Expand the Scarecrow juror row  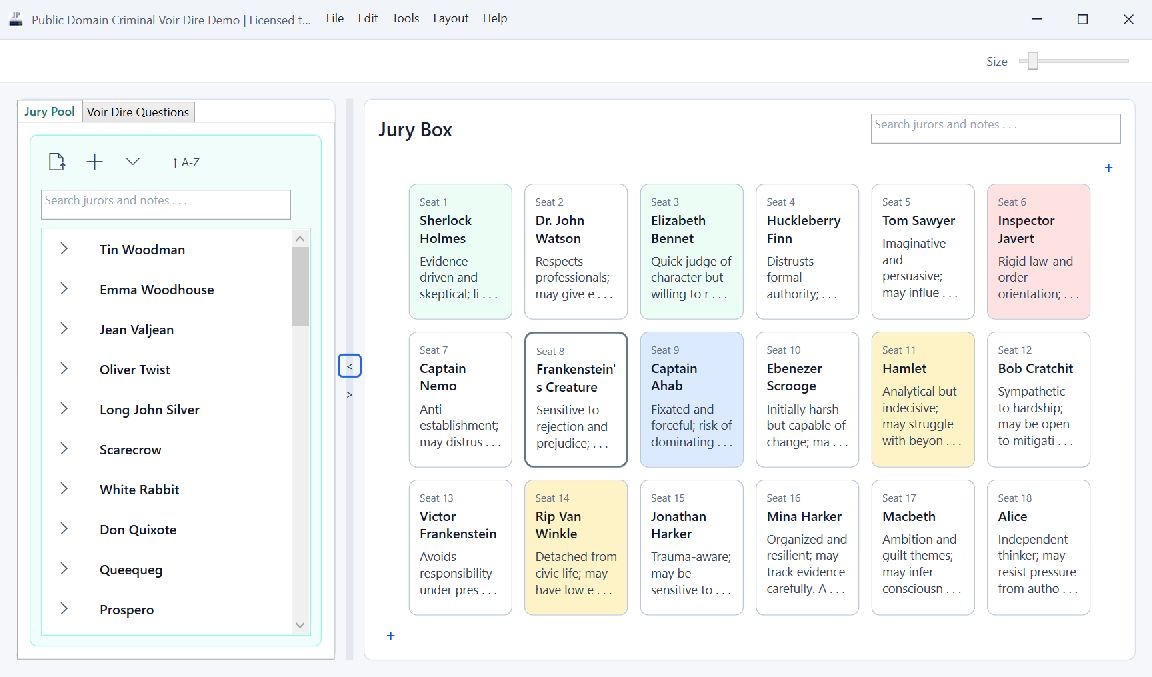[x=64, y=448]
